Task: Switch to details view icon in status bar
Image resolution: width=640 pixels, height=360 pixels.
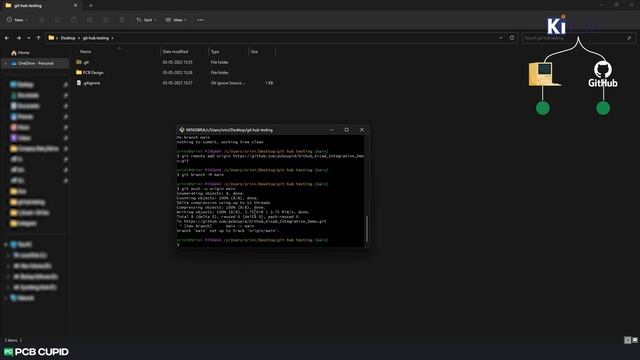Action: point(627,340)
